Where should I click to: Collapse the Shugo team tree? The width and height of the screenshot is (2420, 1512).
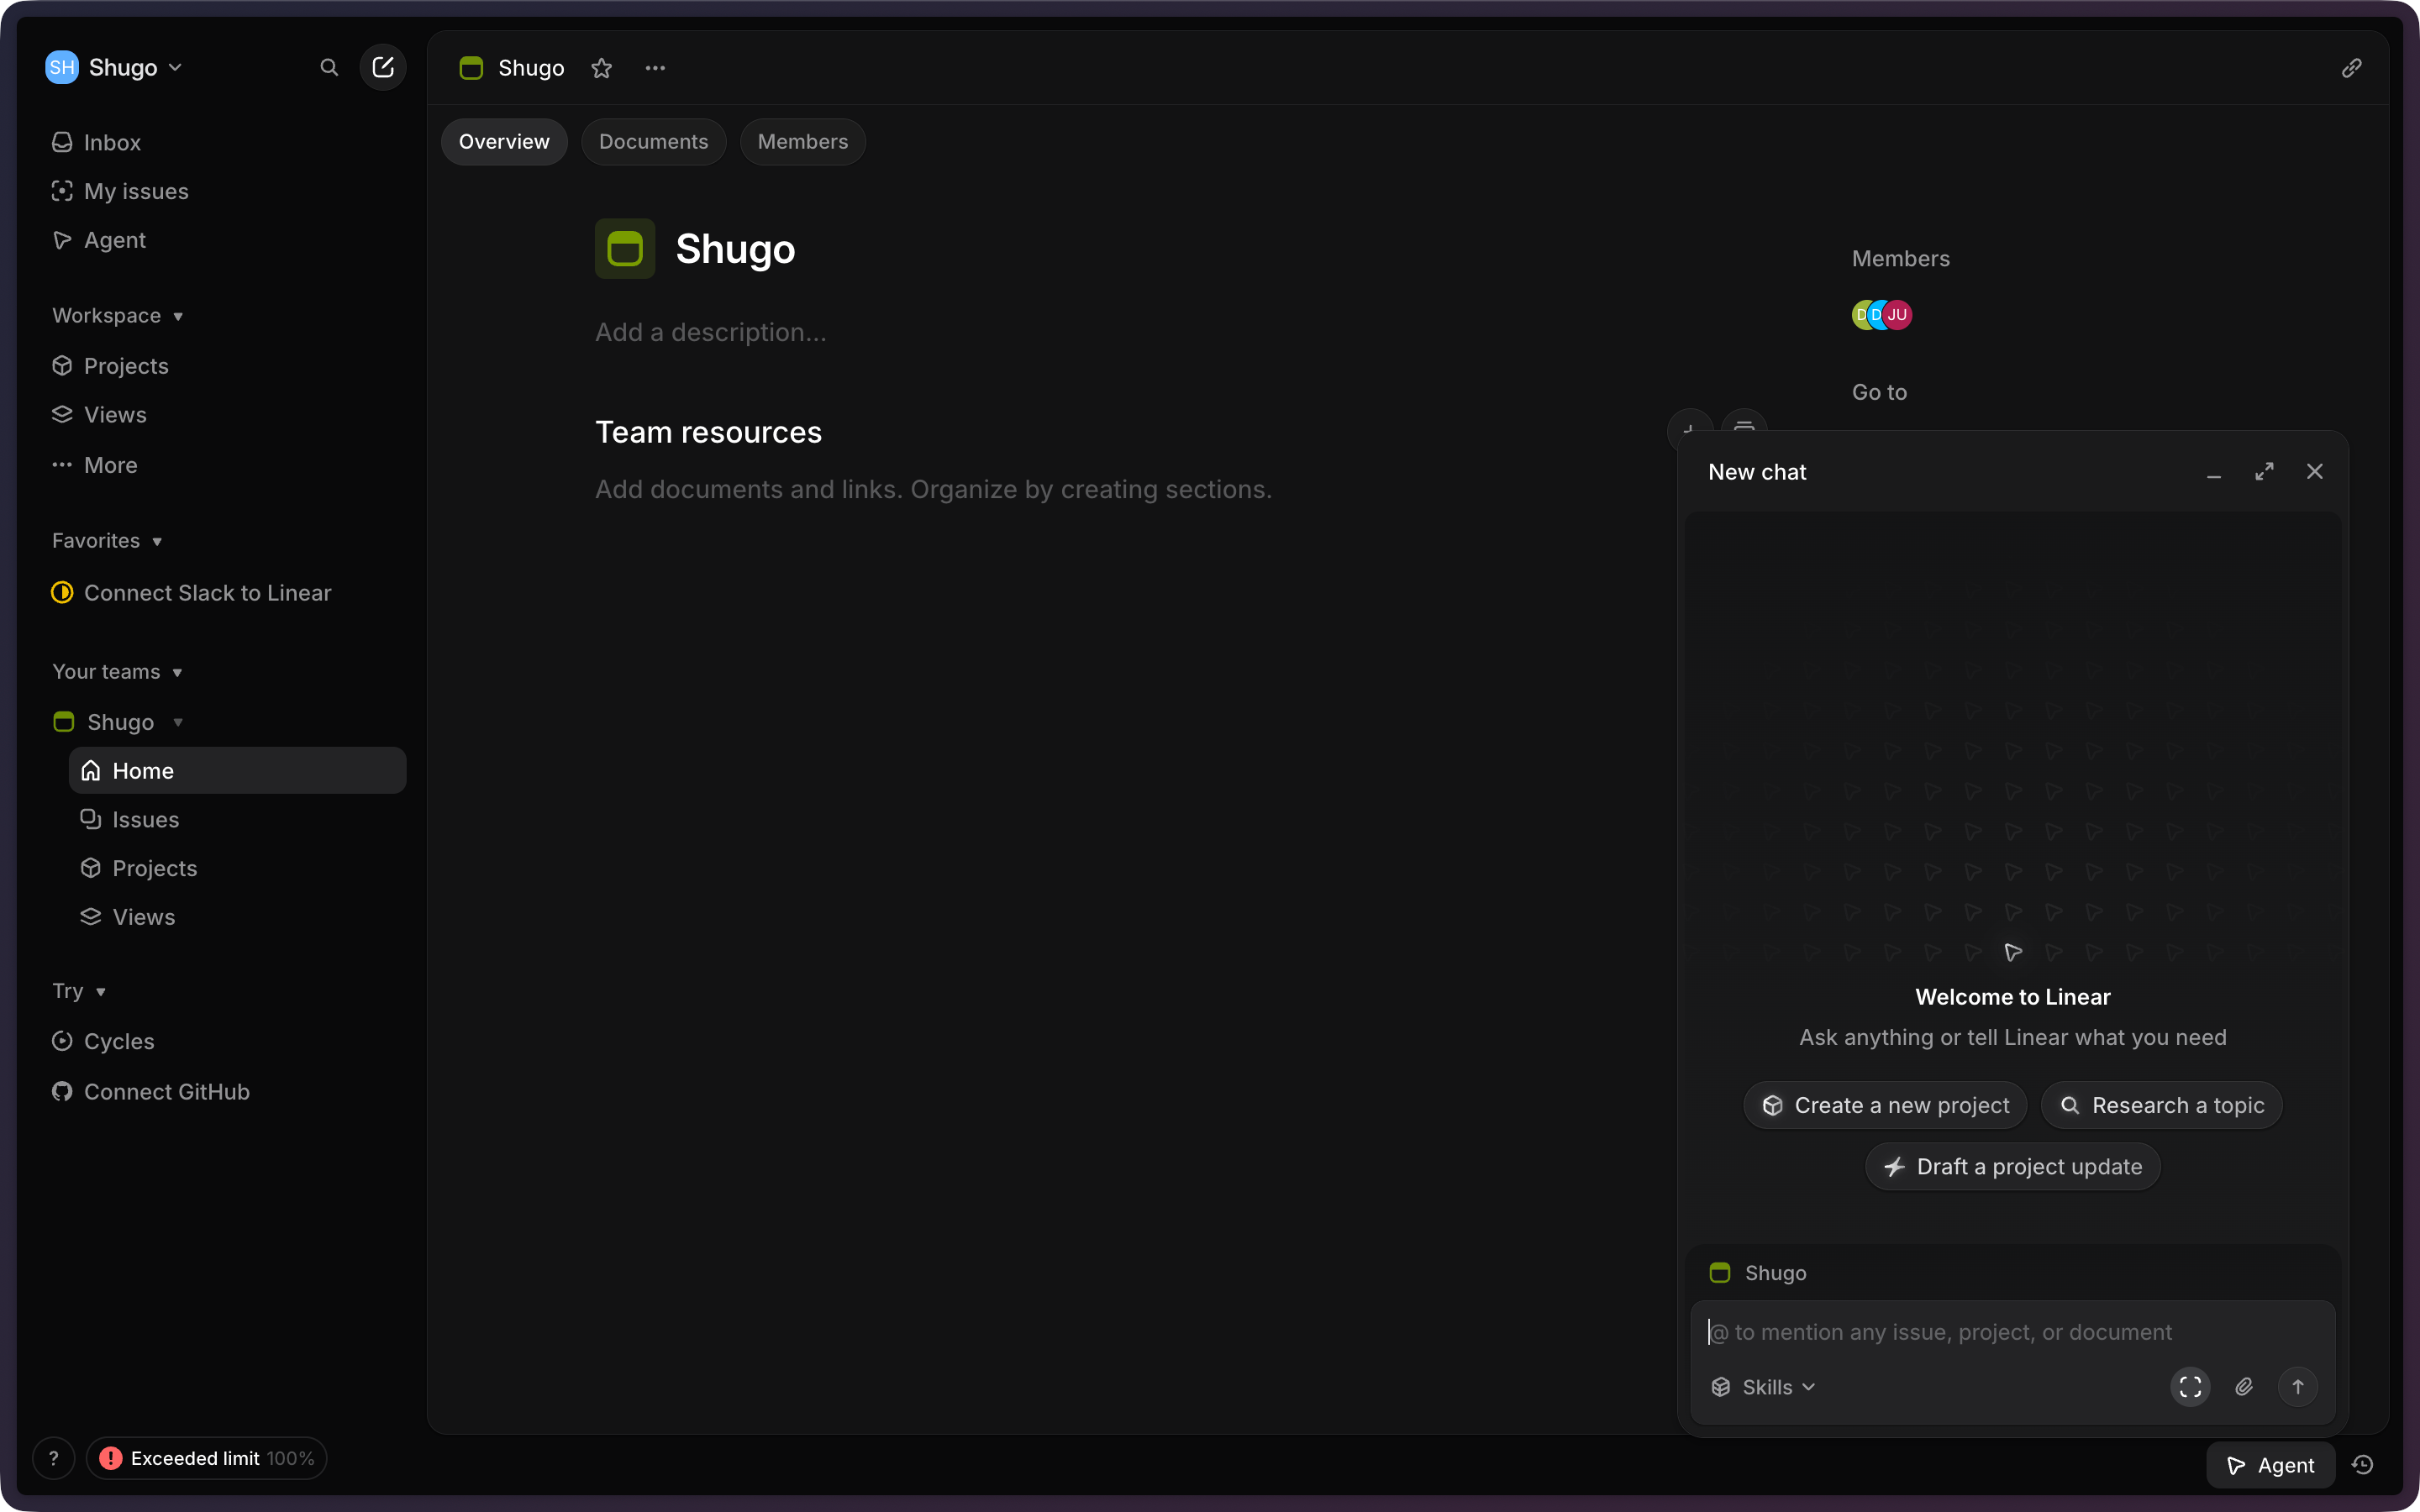[x=178, y=722]
